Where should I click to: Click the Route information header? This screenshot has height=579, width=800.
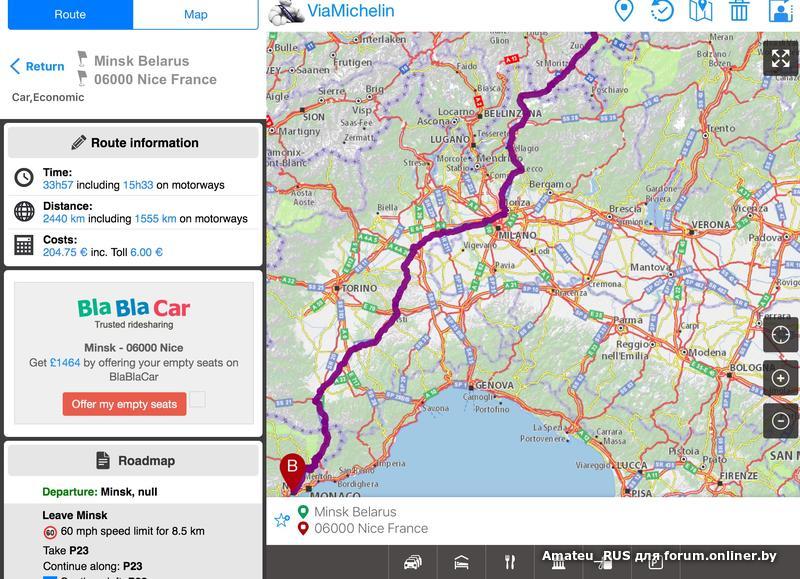click(x=133, y=142)
